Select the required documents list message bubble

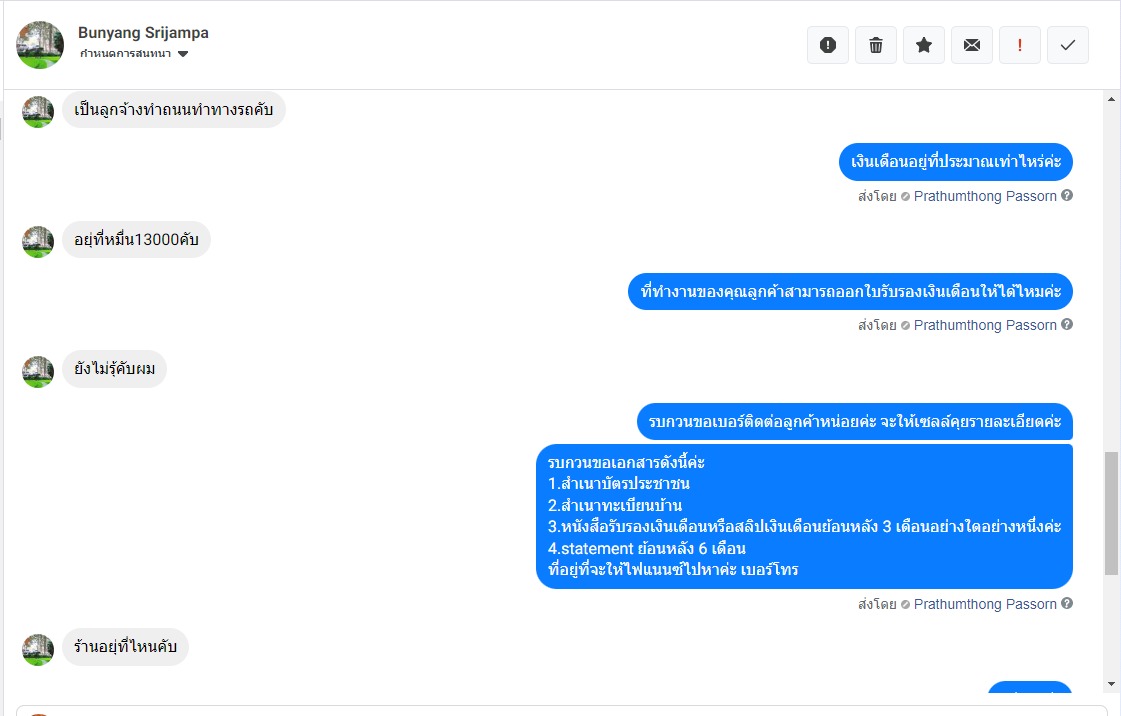(x=804, y=516)
